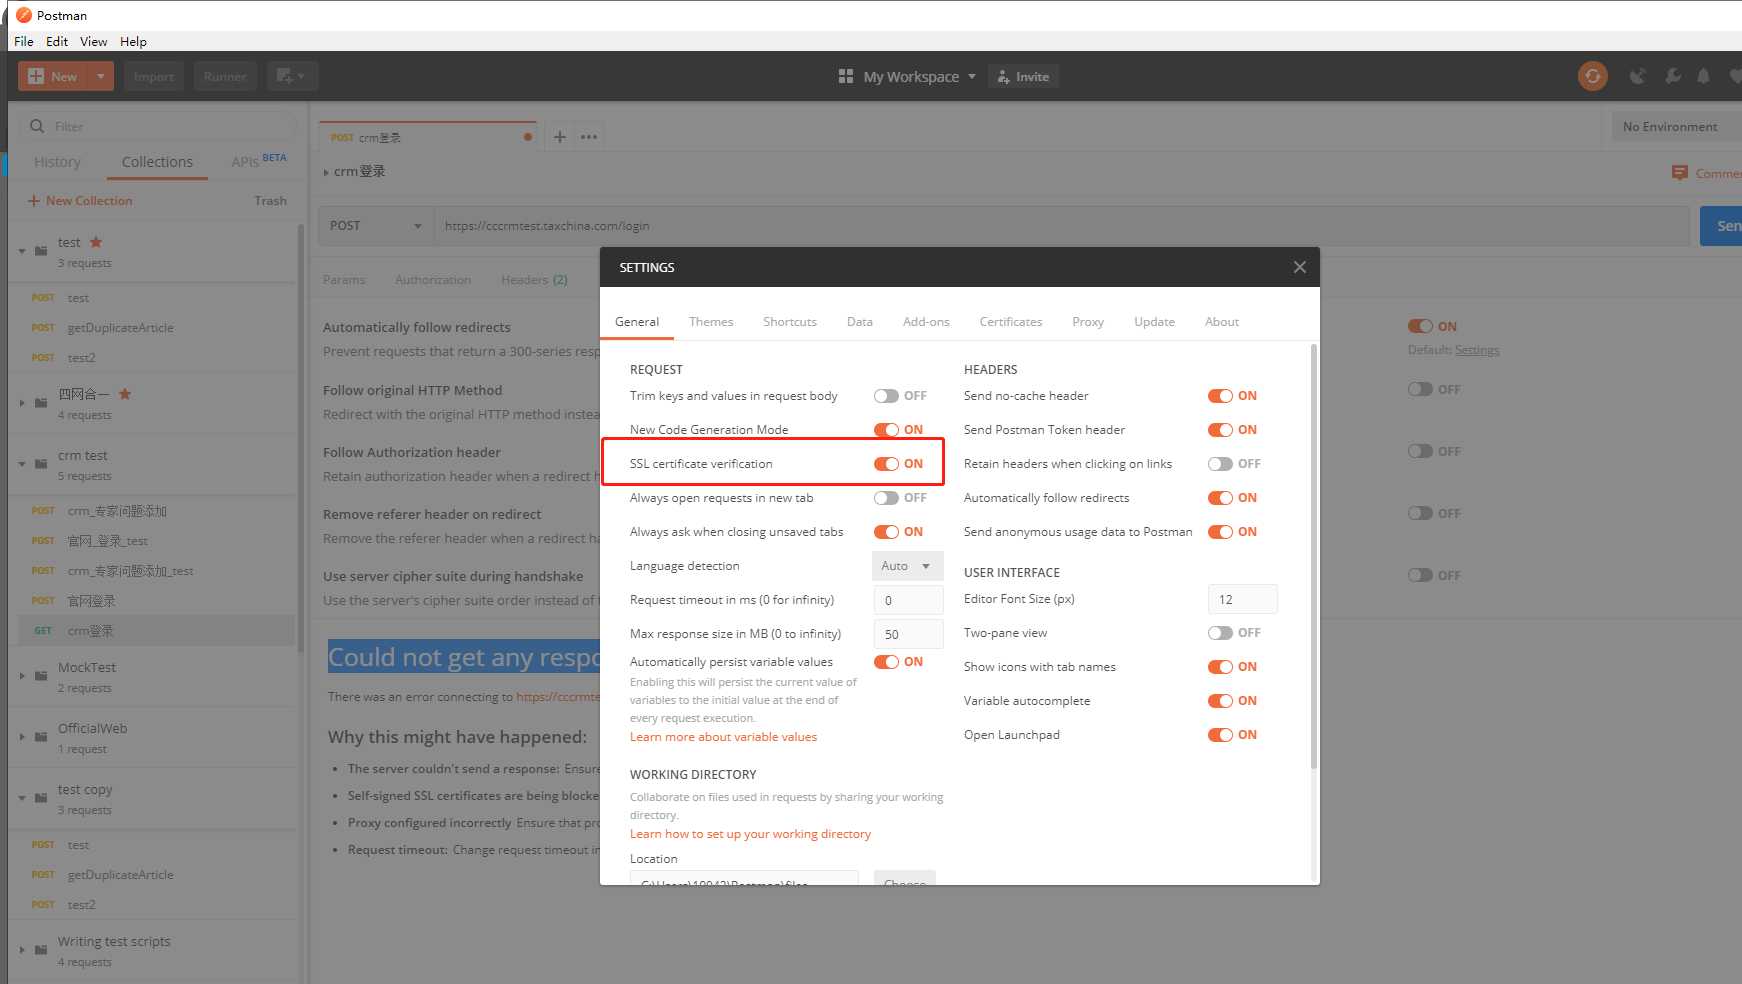Expand the MockTest collection arrow
Screen dimensions: 1742x984
pyautogui.click(x=22, y=676)
